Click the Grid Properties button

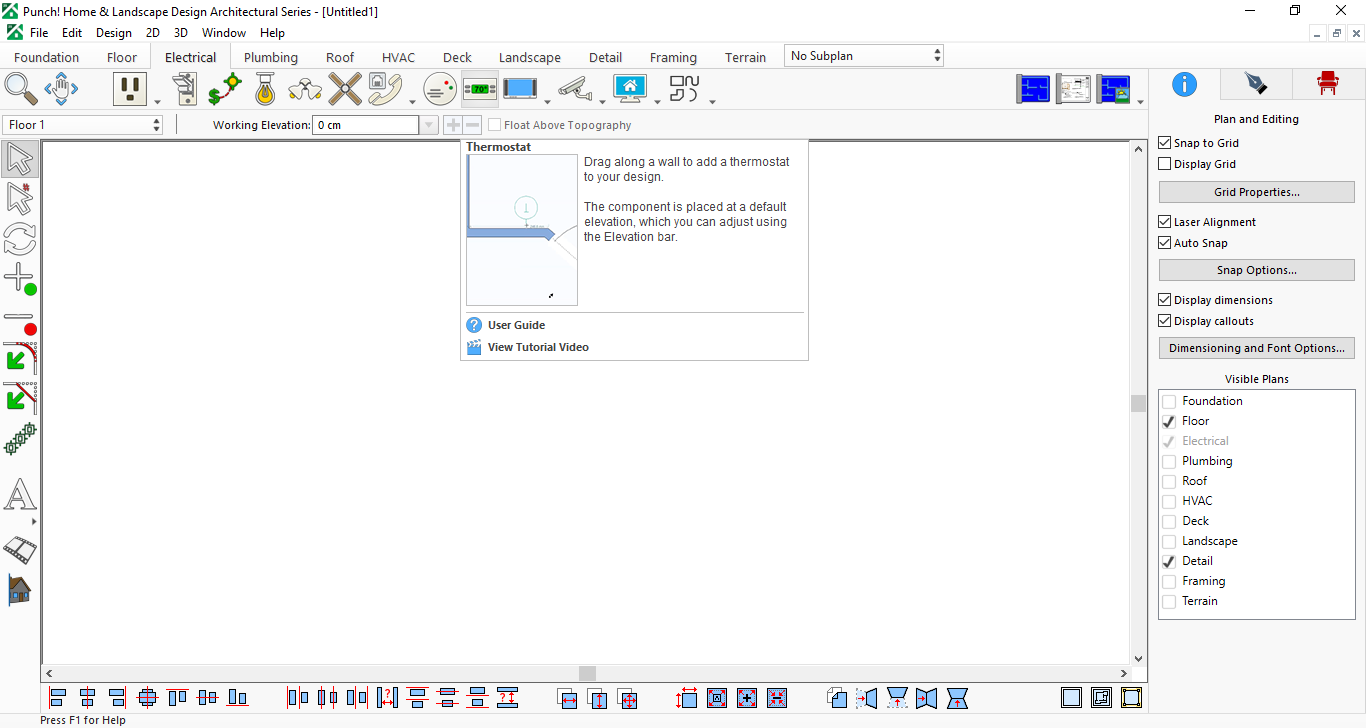[x=1257, y=192]
